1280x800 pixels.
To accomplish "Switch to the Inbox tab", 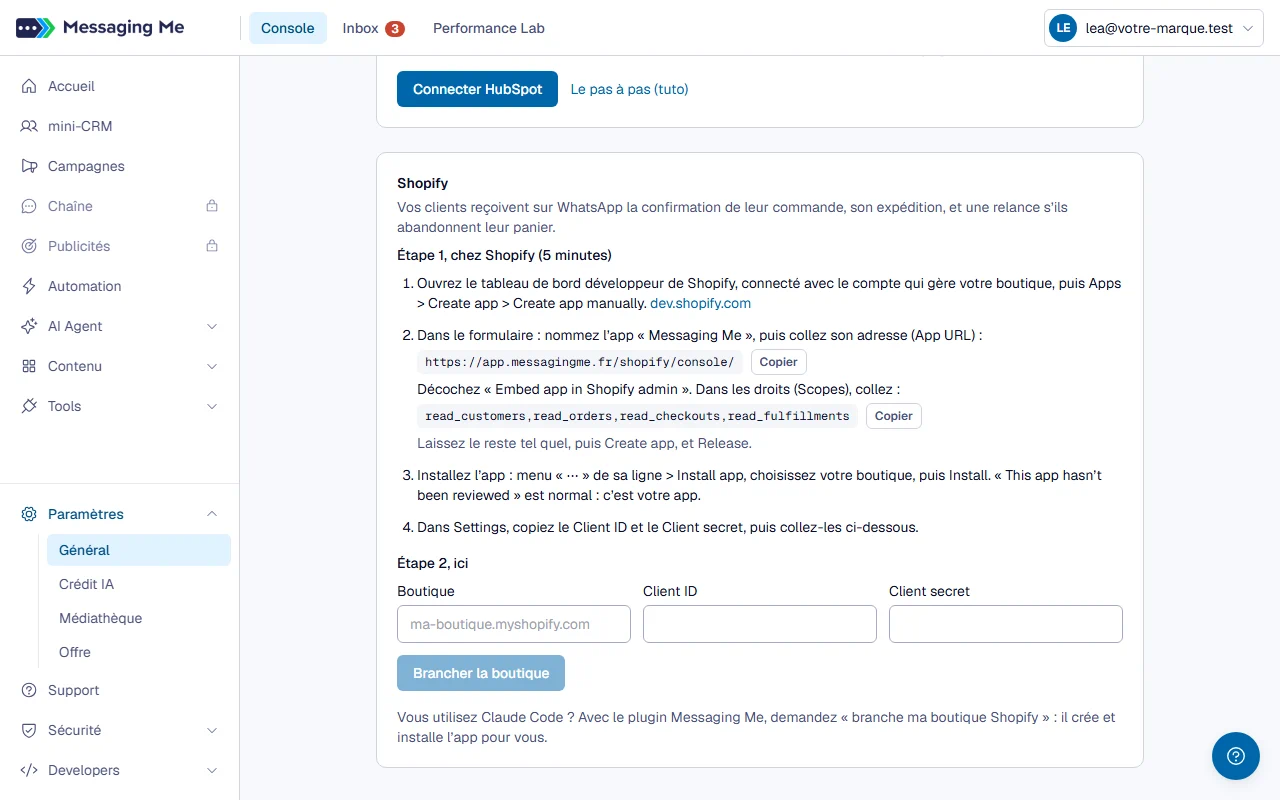I will point(373,28).
